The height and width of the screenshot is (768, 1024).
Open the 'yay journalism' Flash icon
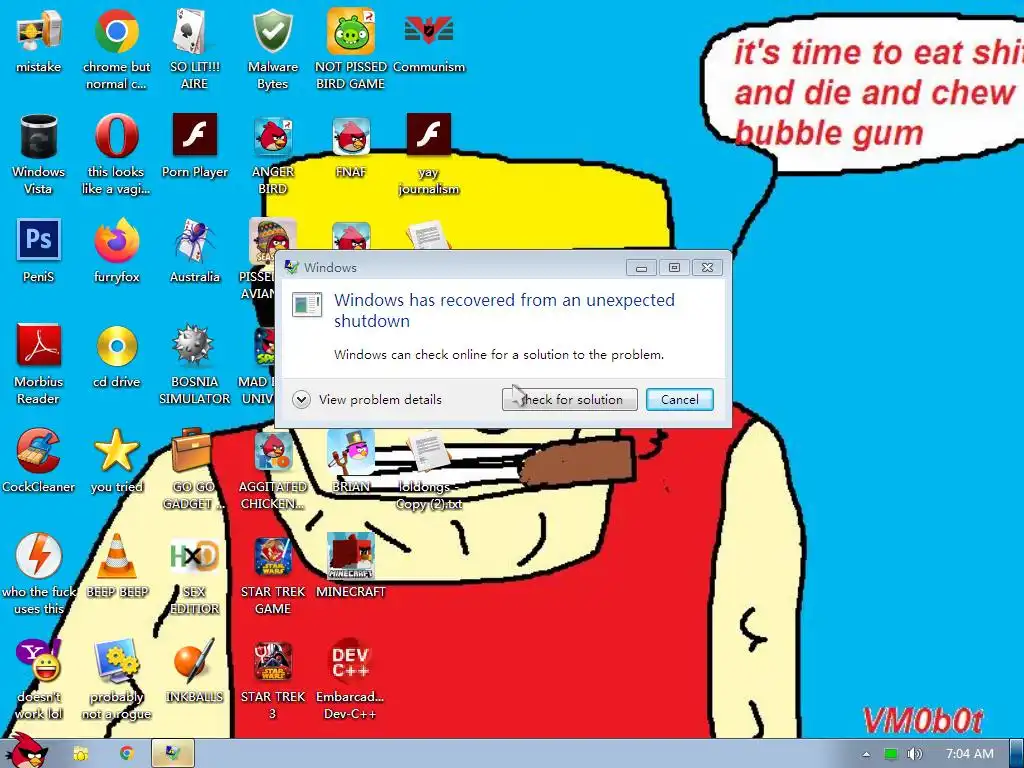[428, 135]
